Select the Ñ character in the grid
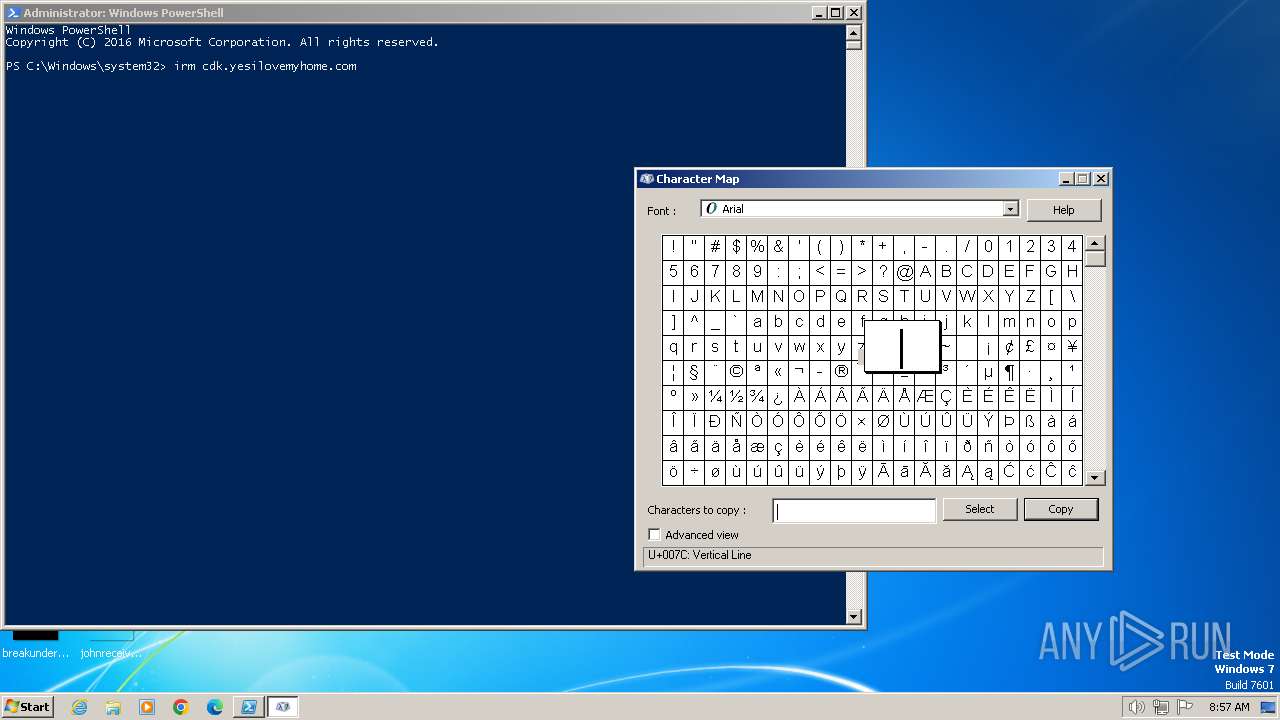 (736, 422)
